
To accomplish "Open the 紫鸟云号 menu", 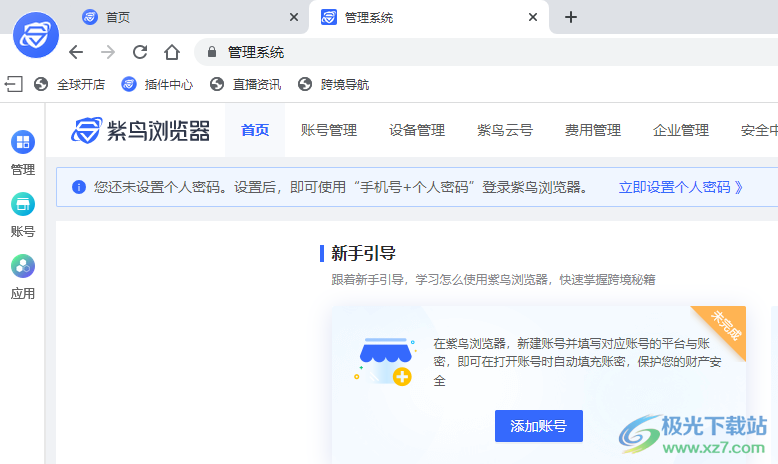I will [x=505, y=131].
